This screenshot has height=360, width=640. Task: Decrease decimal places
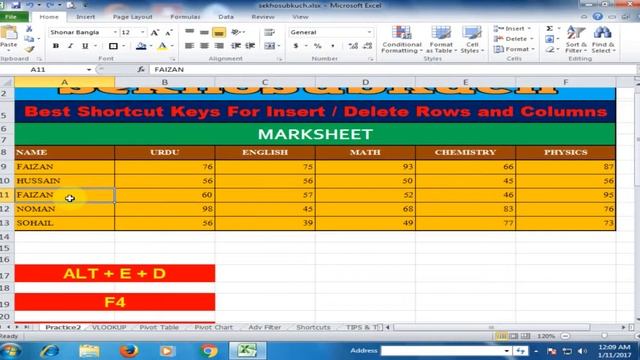point(368,46)
